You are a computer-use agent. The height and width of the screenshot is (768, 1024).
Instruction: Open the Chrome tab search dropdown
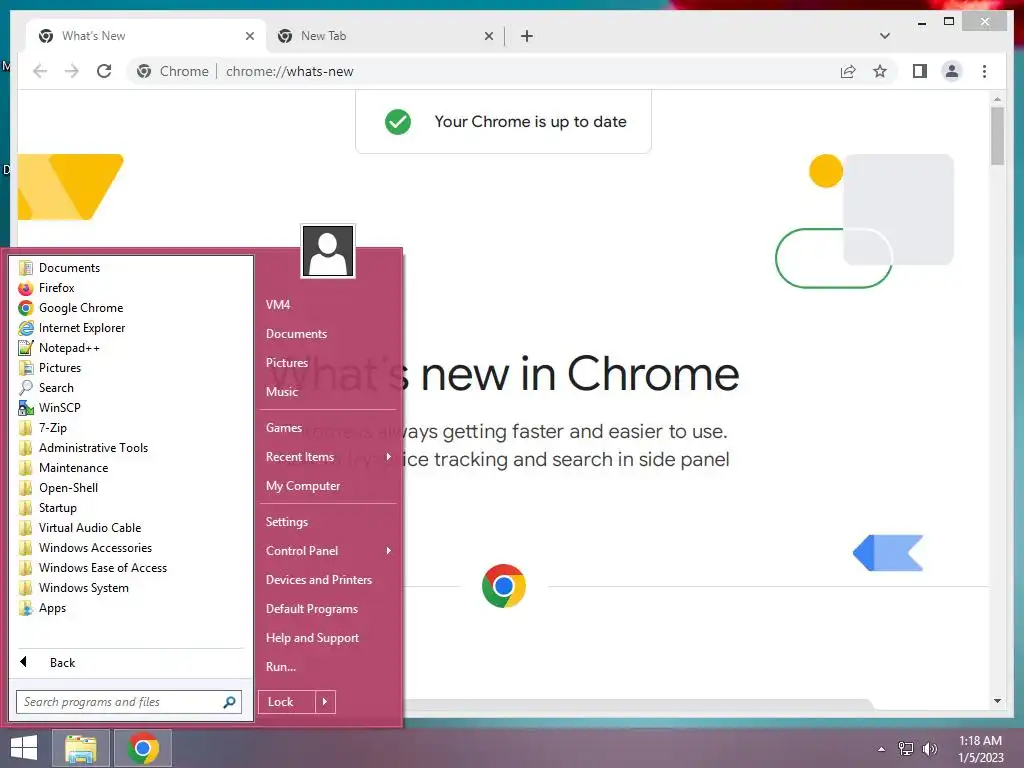[884, 36]
